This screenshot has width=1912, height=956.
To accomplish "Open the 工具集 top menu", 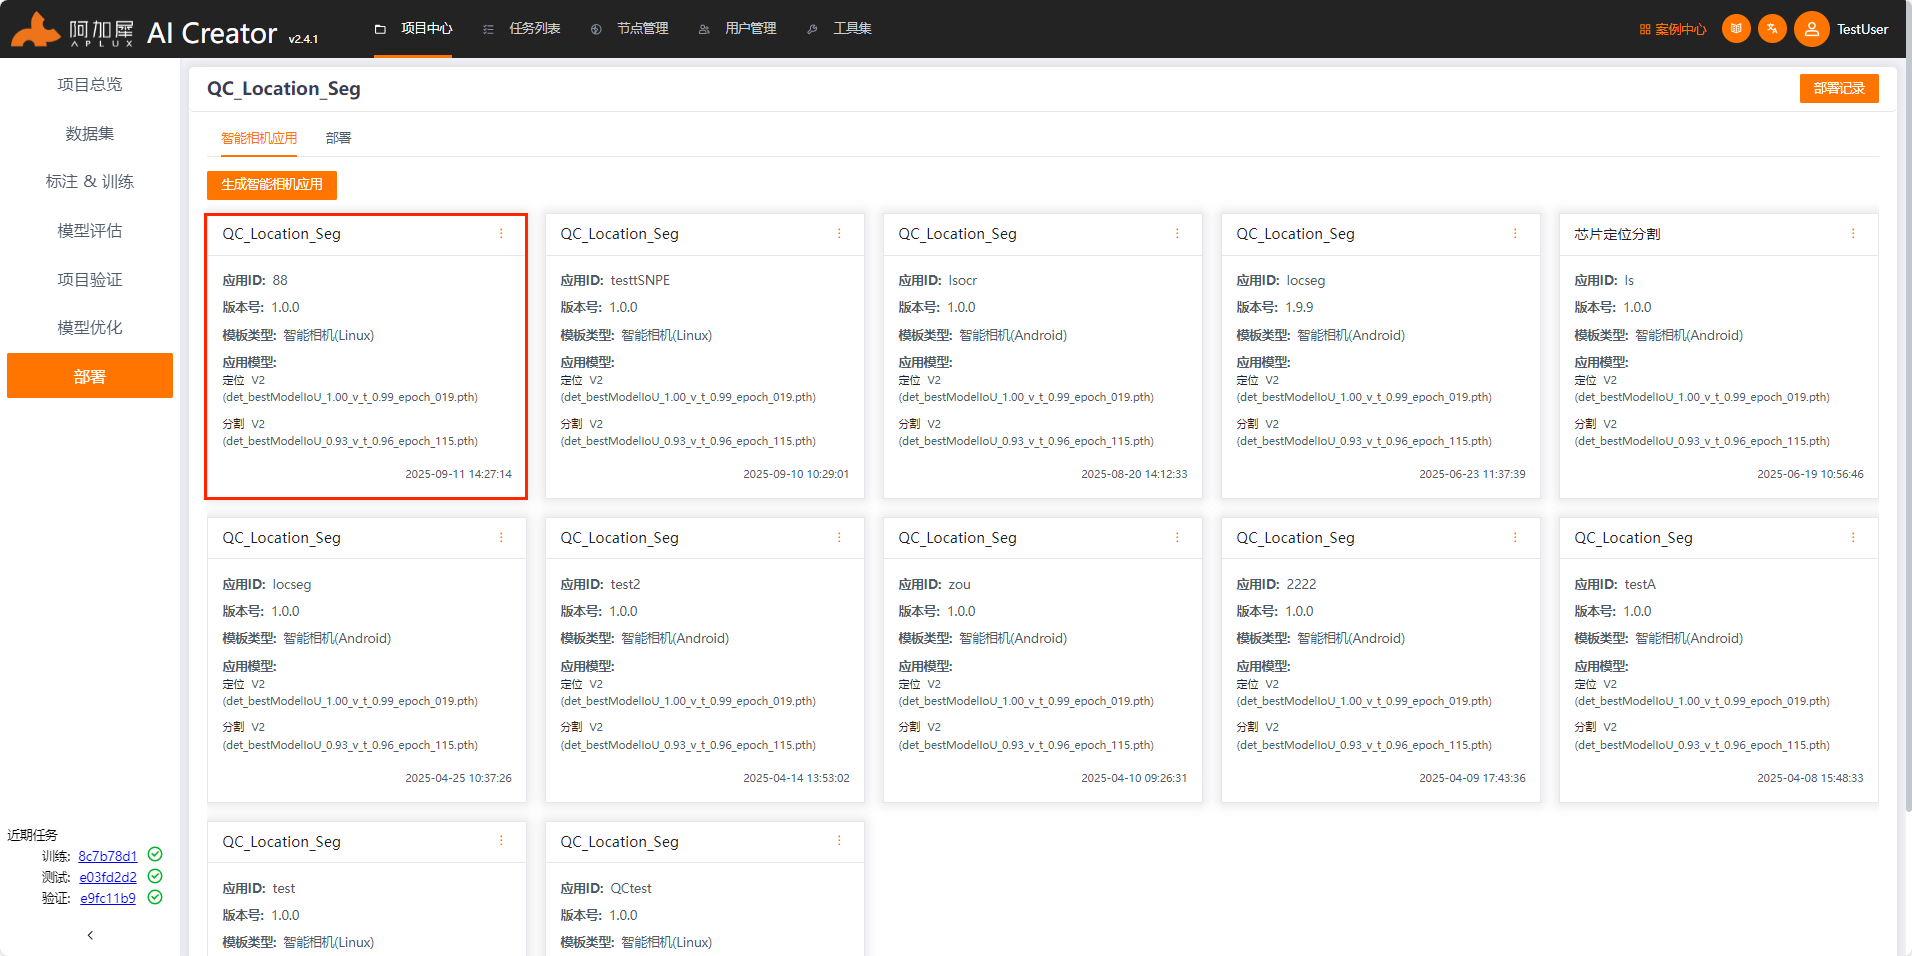I will click(840, 29).
